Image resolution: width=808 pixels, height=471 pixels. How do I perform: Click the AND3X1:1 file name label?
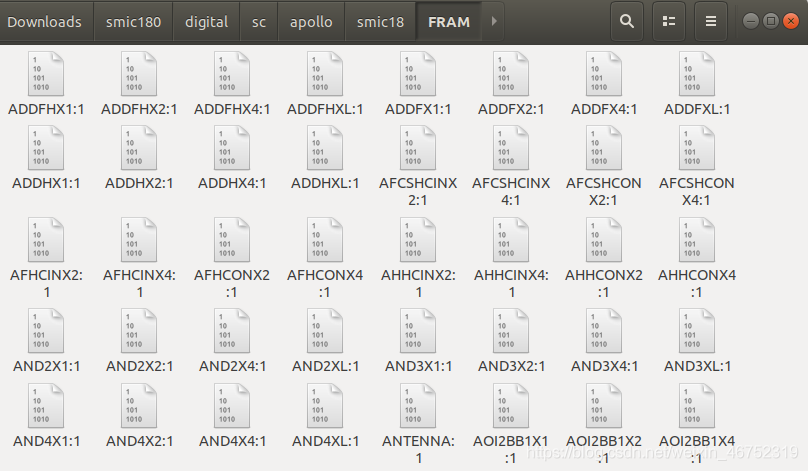418,366
